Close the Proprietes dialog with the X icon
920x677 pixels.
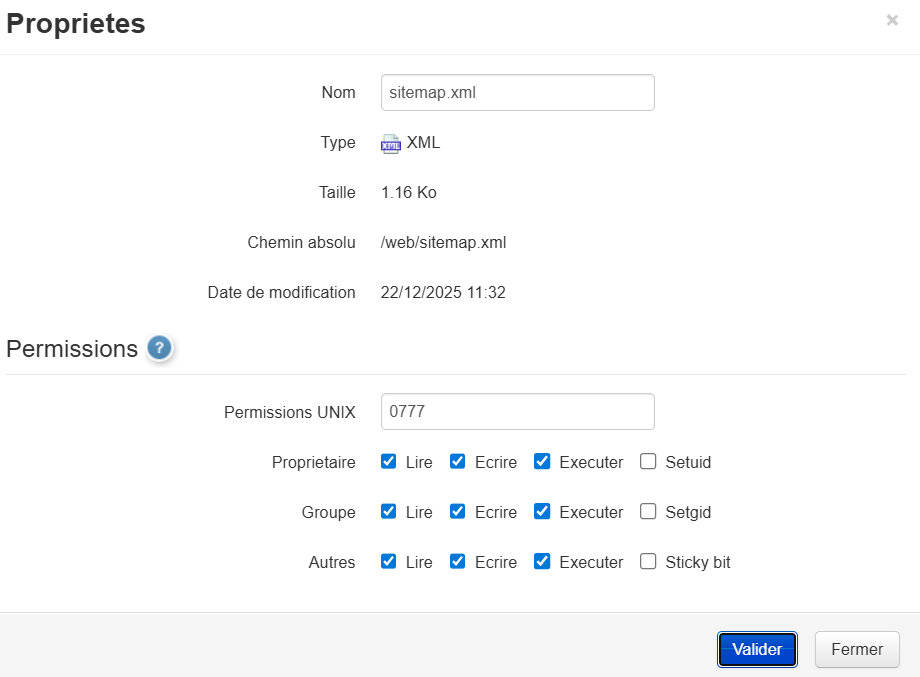tap(892, 20)
